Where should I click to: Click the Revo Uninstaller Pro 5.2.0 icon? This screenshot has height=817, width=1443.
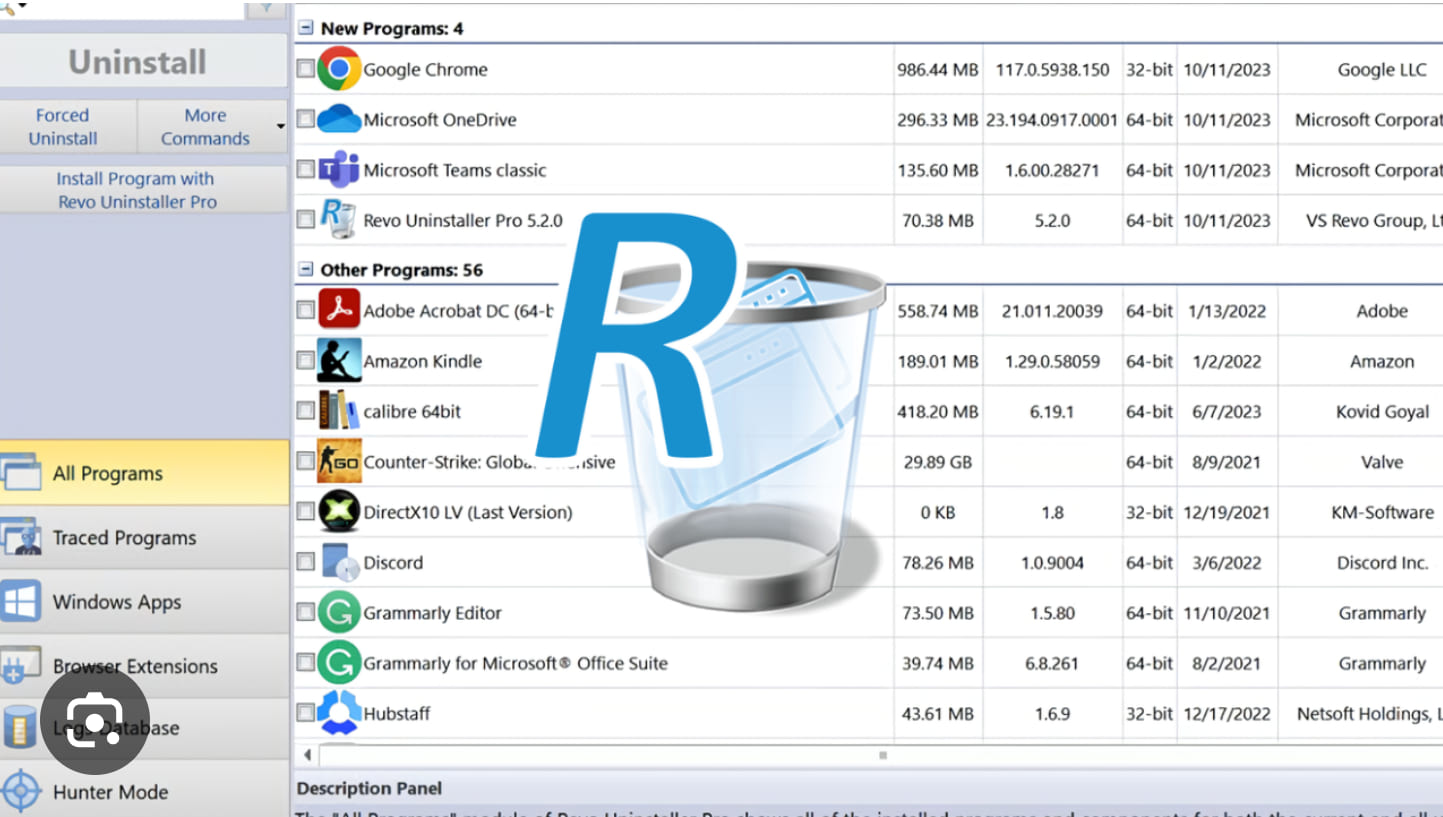[x=338, y=220]
